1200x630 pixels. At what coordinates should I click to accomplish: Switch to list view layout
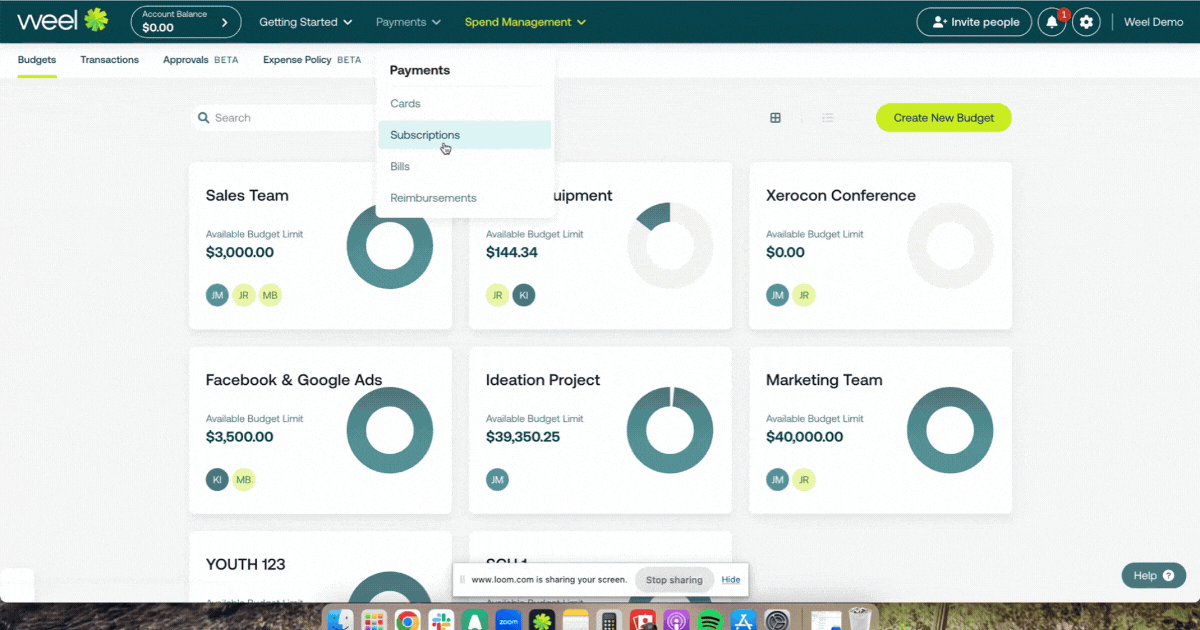[828, 117]
